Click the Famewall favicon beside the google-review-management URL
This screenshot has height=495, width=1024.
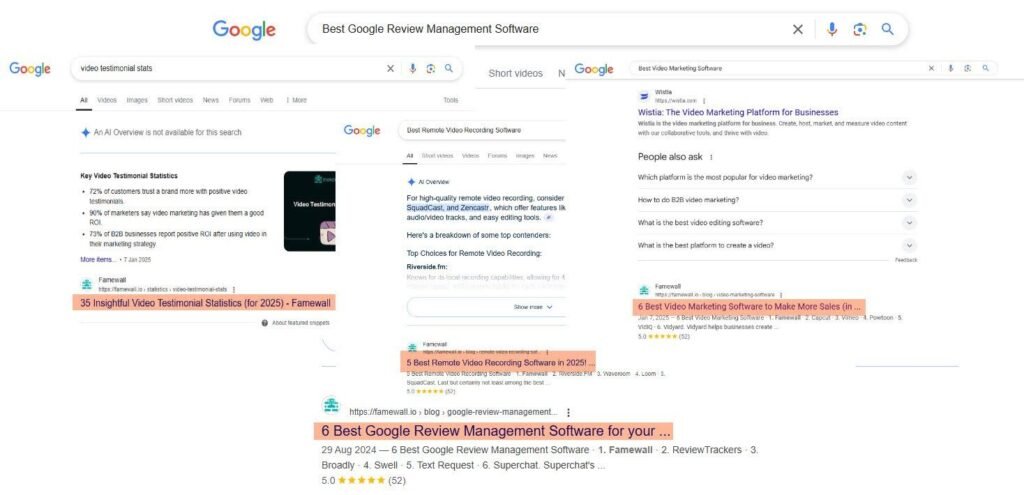[x=332, y=406]
